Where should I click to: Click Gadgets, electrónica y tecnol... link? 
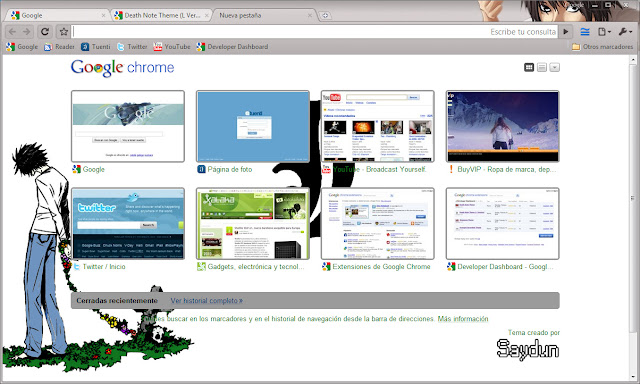256,267
